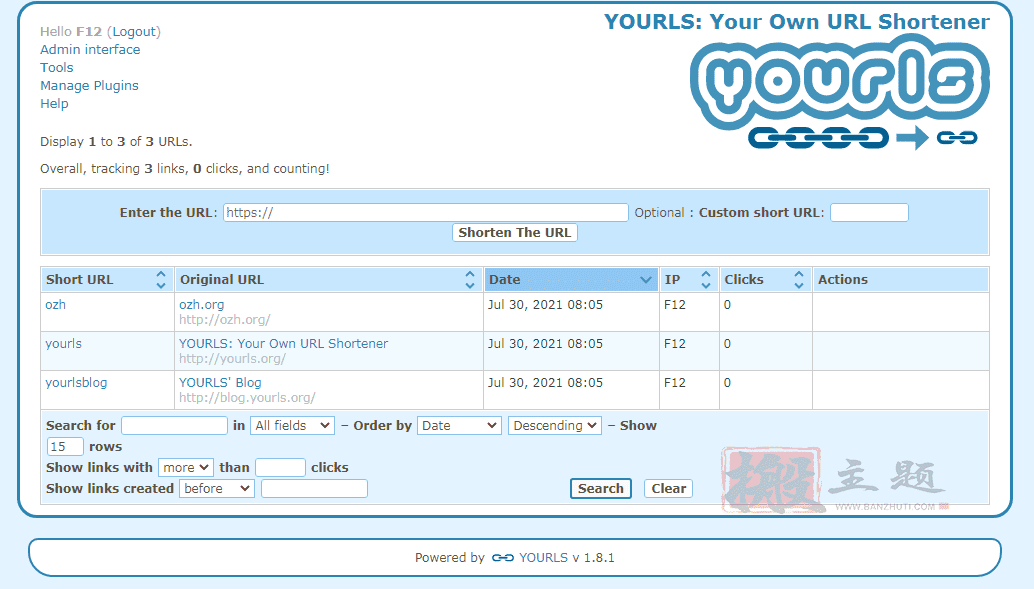Toggle Date column sort arrow

pos(646,280)
